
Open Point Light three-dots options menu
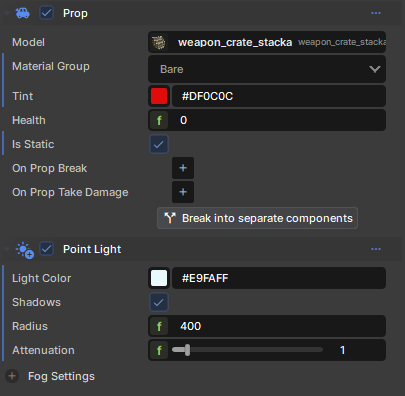pyautogui.click(x=376, y=249)
